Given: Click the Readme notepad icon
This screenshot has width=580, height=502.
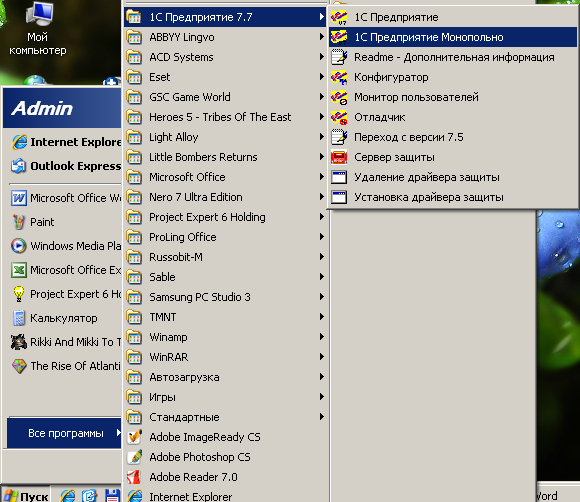Looking at the screenshot, I should coord(339,57).
